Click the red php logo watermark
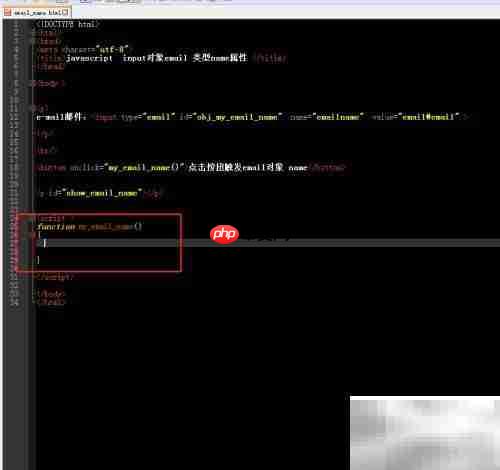This screenshot has width=500, height=470. tap(224, 234)
